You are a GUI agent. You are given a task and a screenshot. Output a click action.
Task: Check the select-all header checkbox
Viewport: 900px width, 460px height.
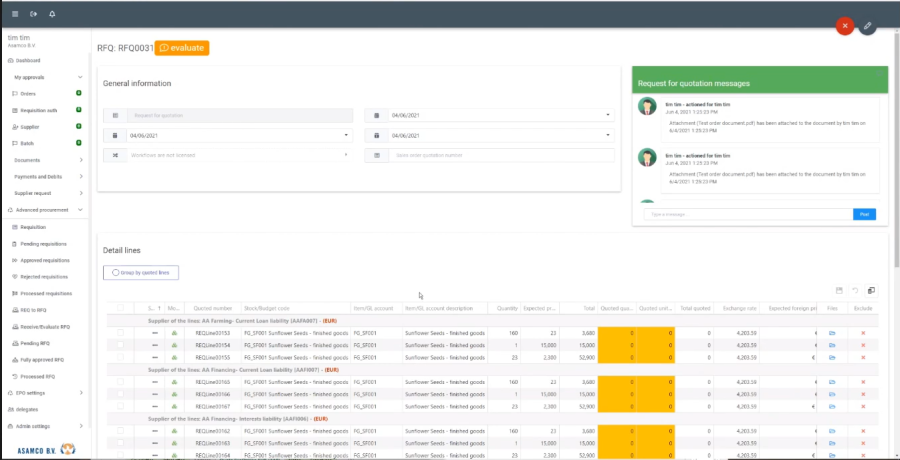(121, 308)
